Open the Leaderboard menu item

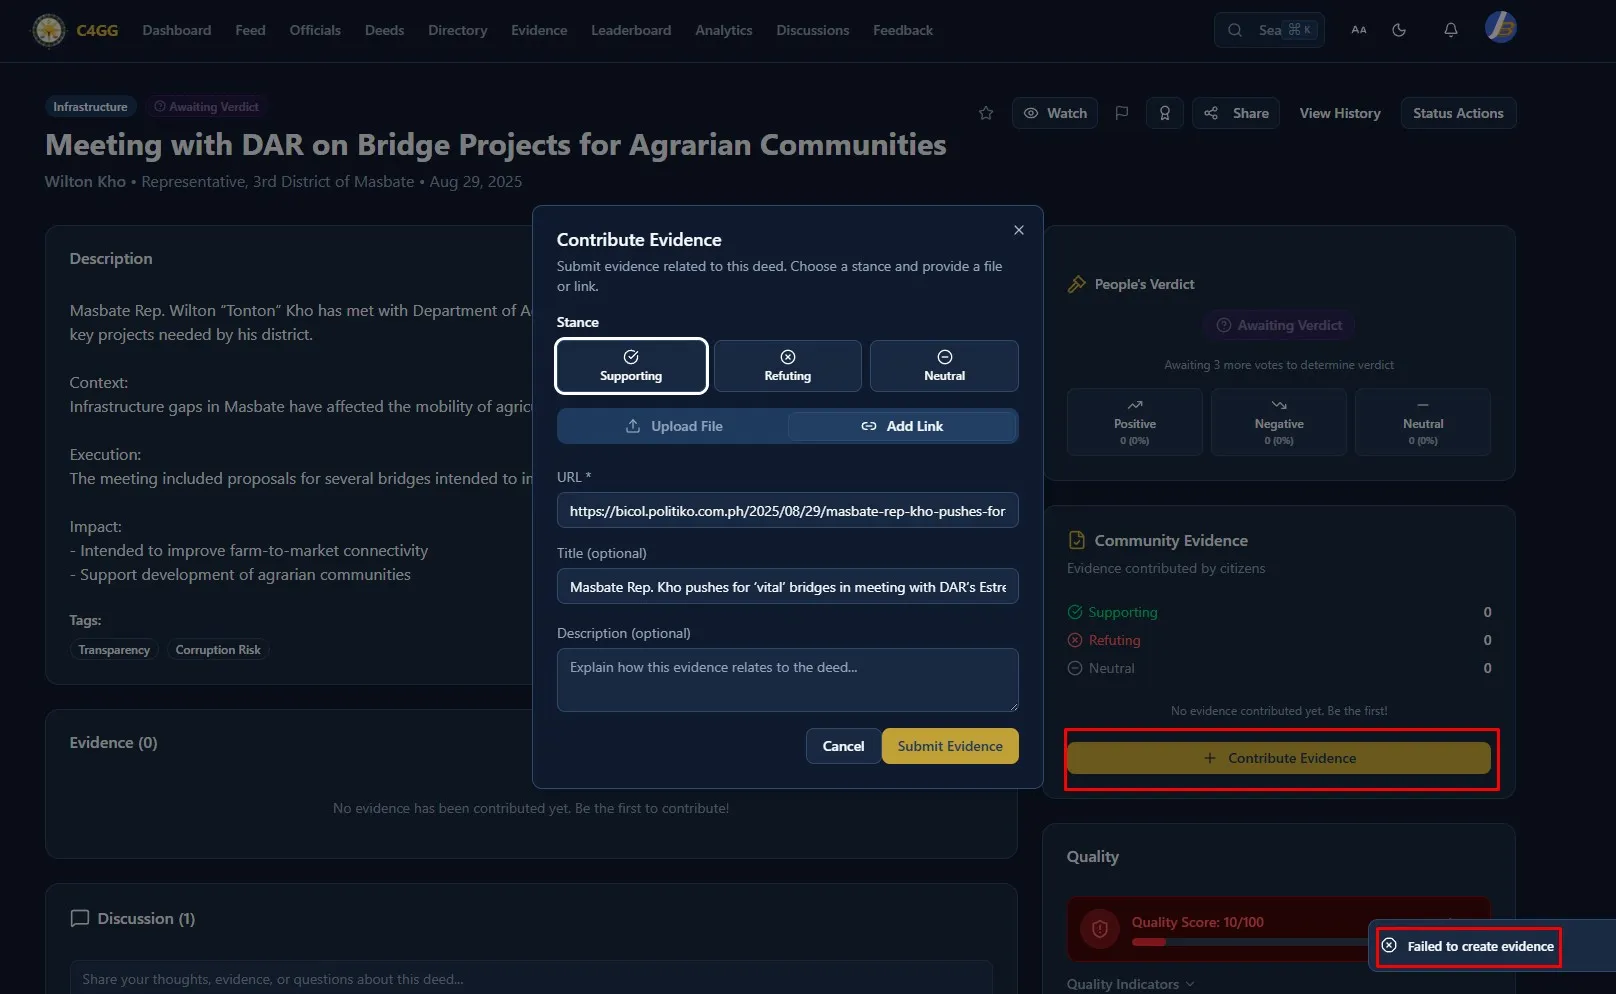click(x=630, y=30)
